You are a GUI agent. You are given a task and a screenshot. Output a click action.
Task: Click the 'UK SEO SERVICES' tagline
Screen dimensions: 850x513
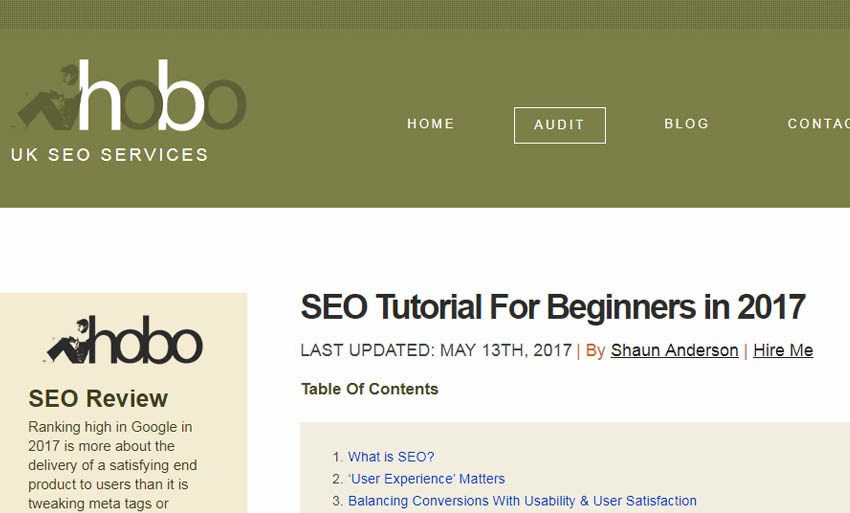tap(110, 155)
